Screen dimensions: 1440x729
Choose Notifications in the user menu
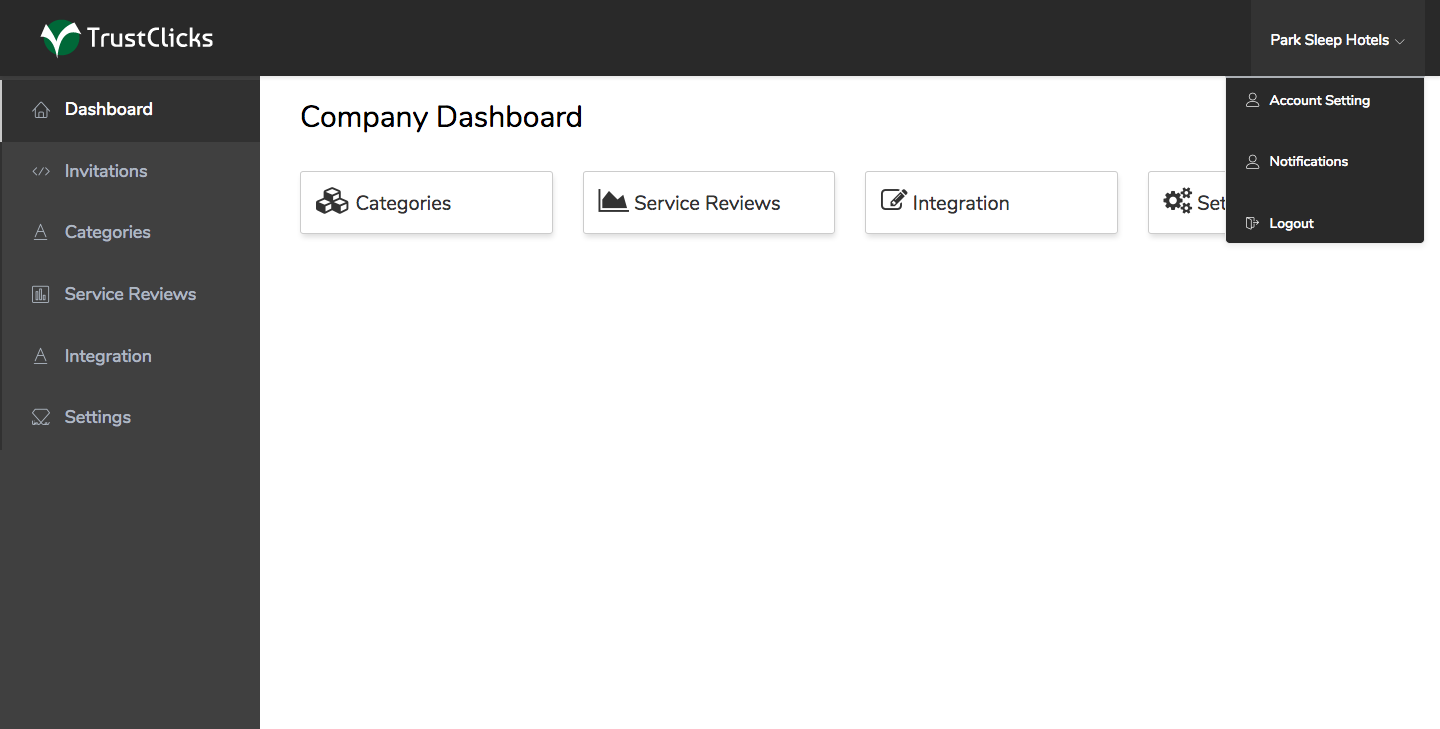[1308, 161]
